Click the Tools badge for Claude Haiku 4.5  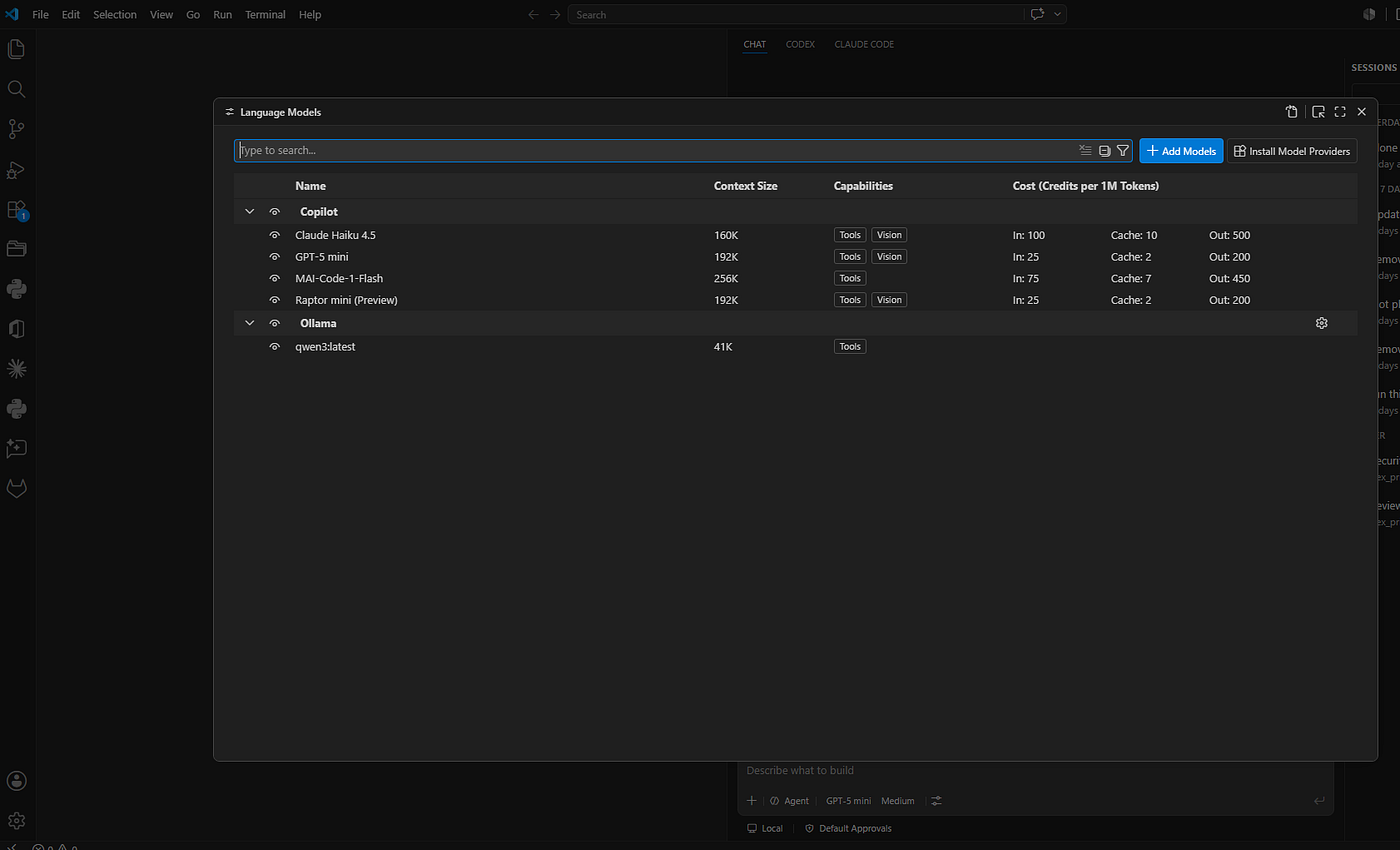pyautogui.click(x=850, y=235)
